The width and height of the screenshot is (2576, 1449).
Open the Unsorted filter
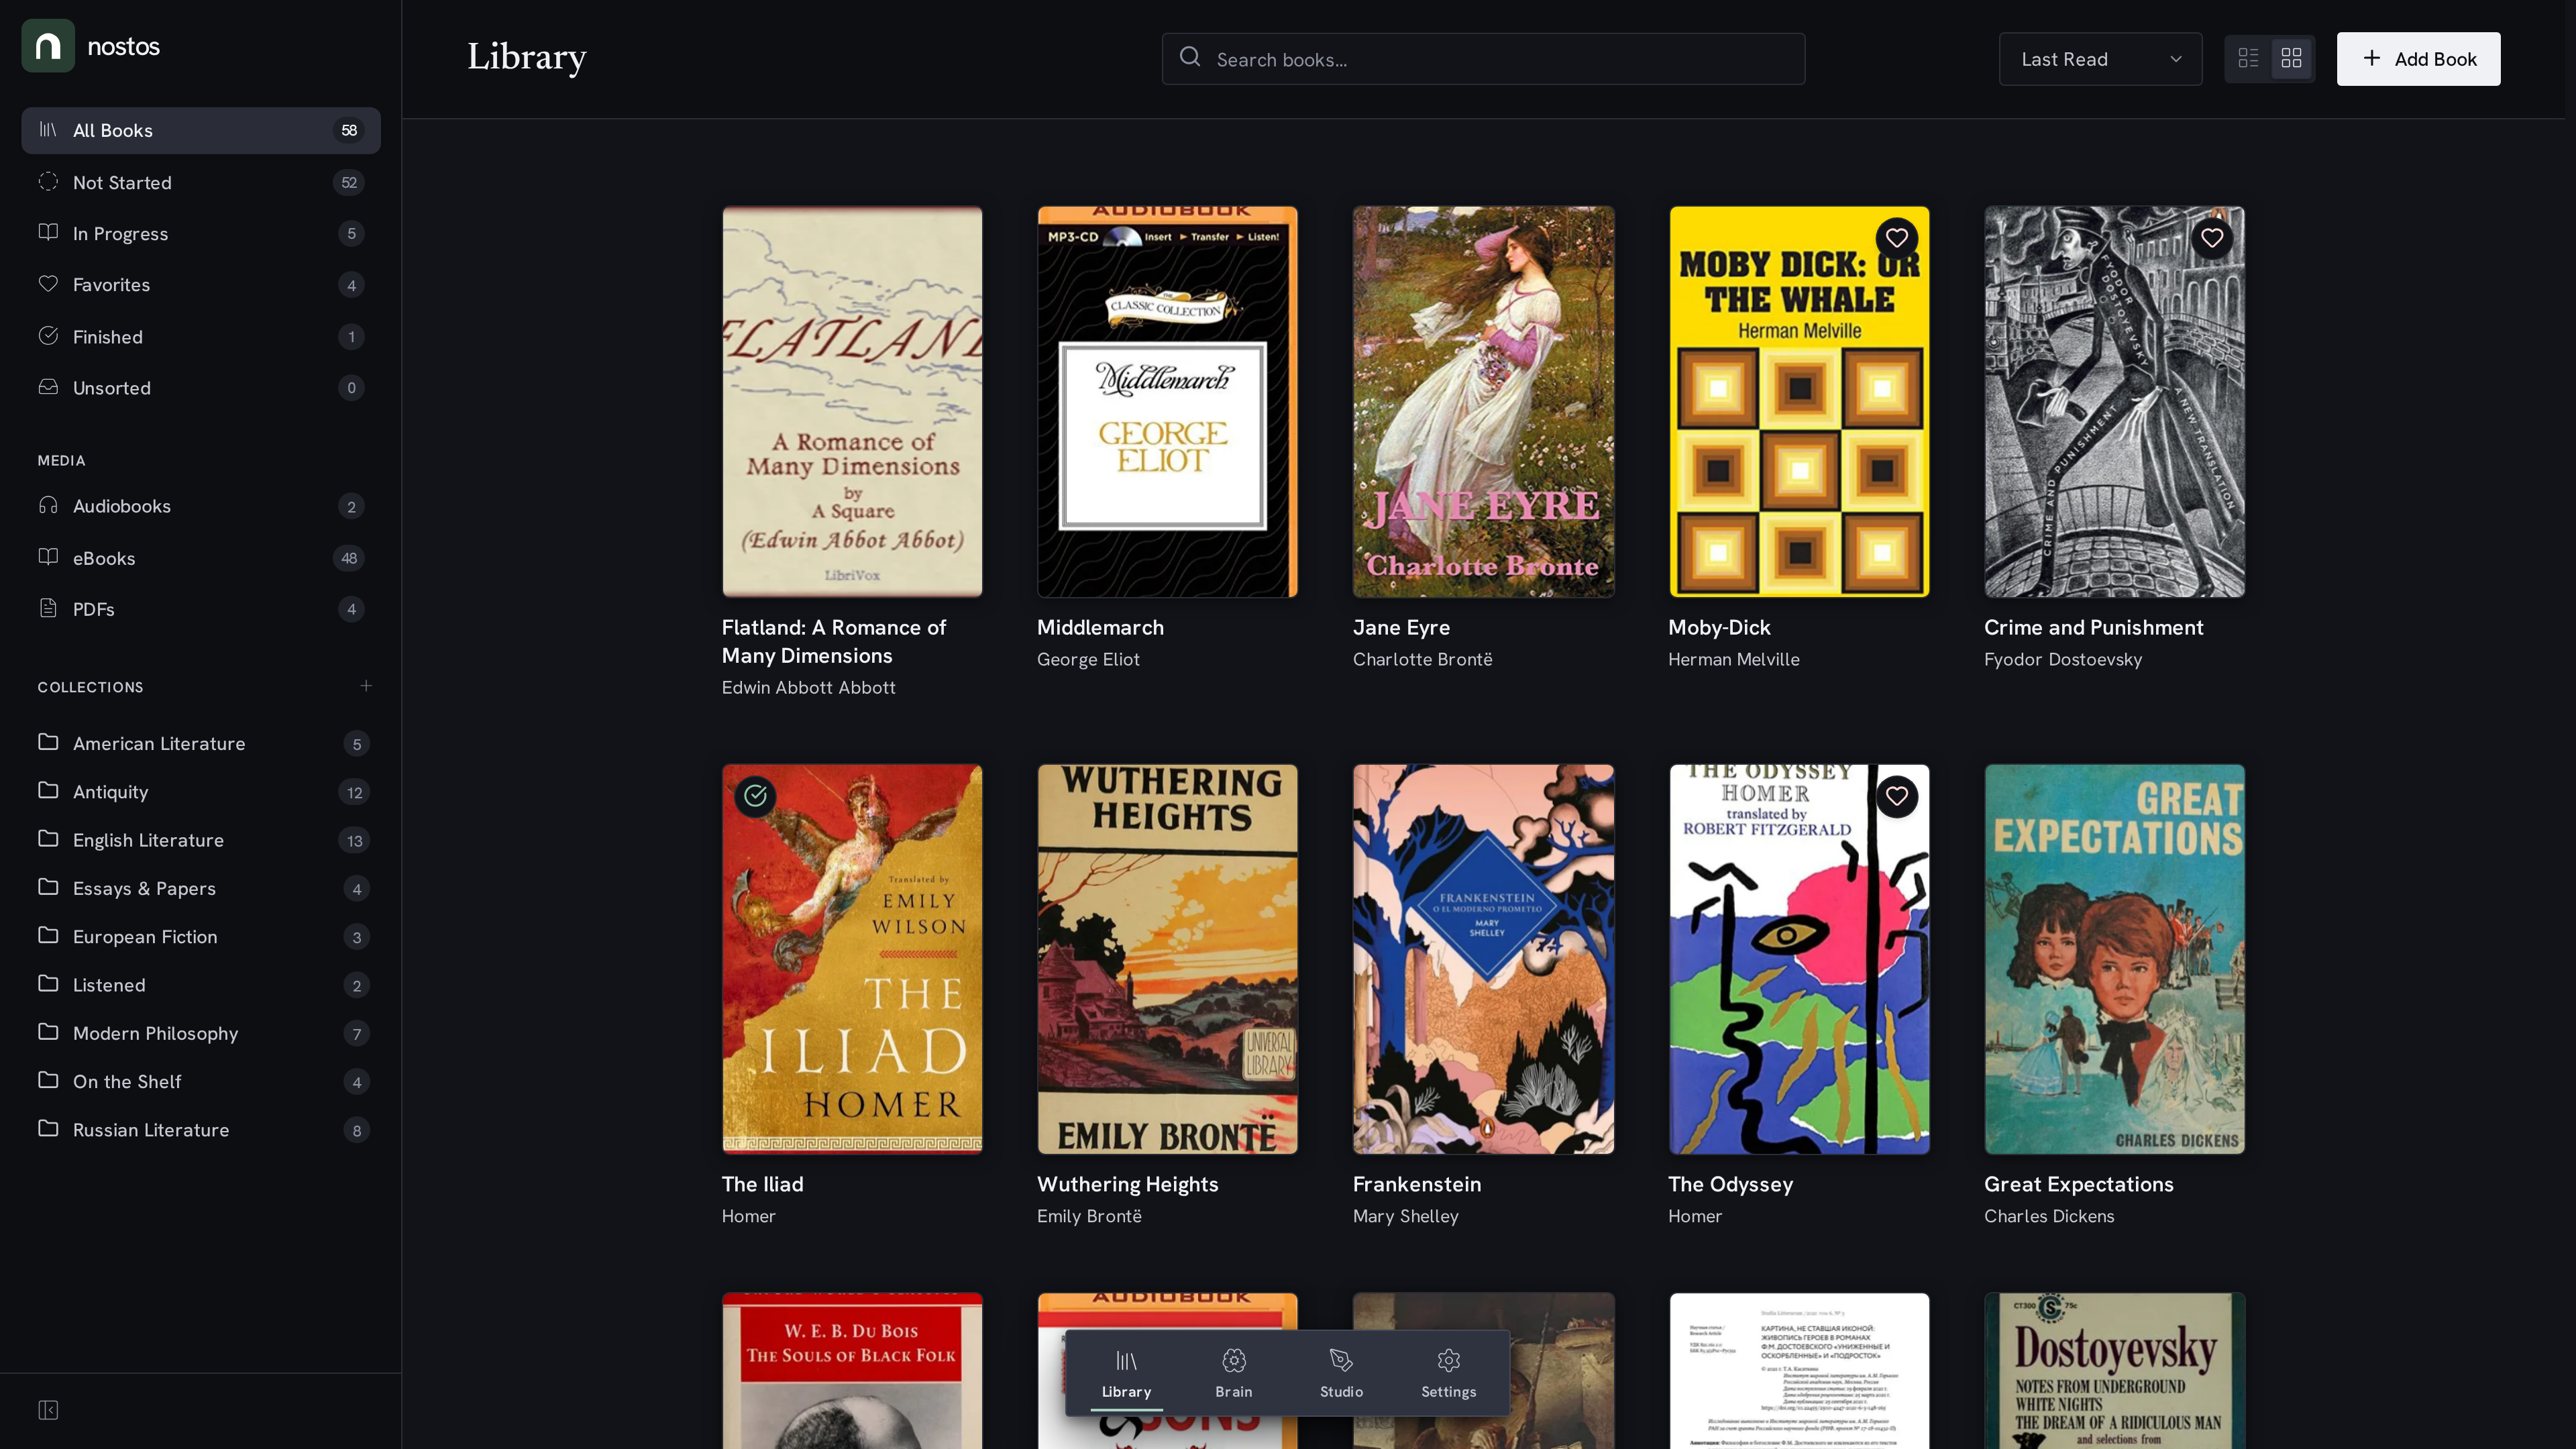click(x=201, y=388)
